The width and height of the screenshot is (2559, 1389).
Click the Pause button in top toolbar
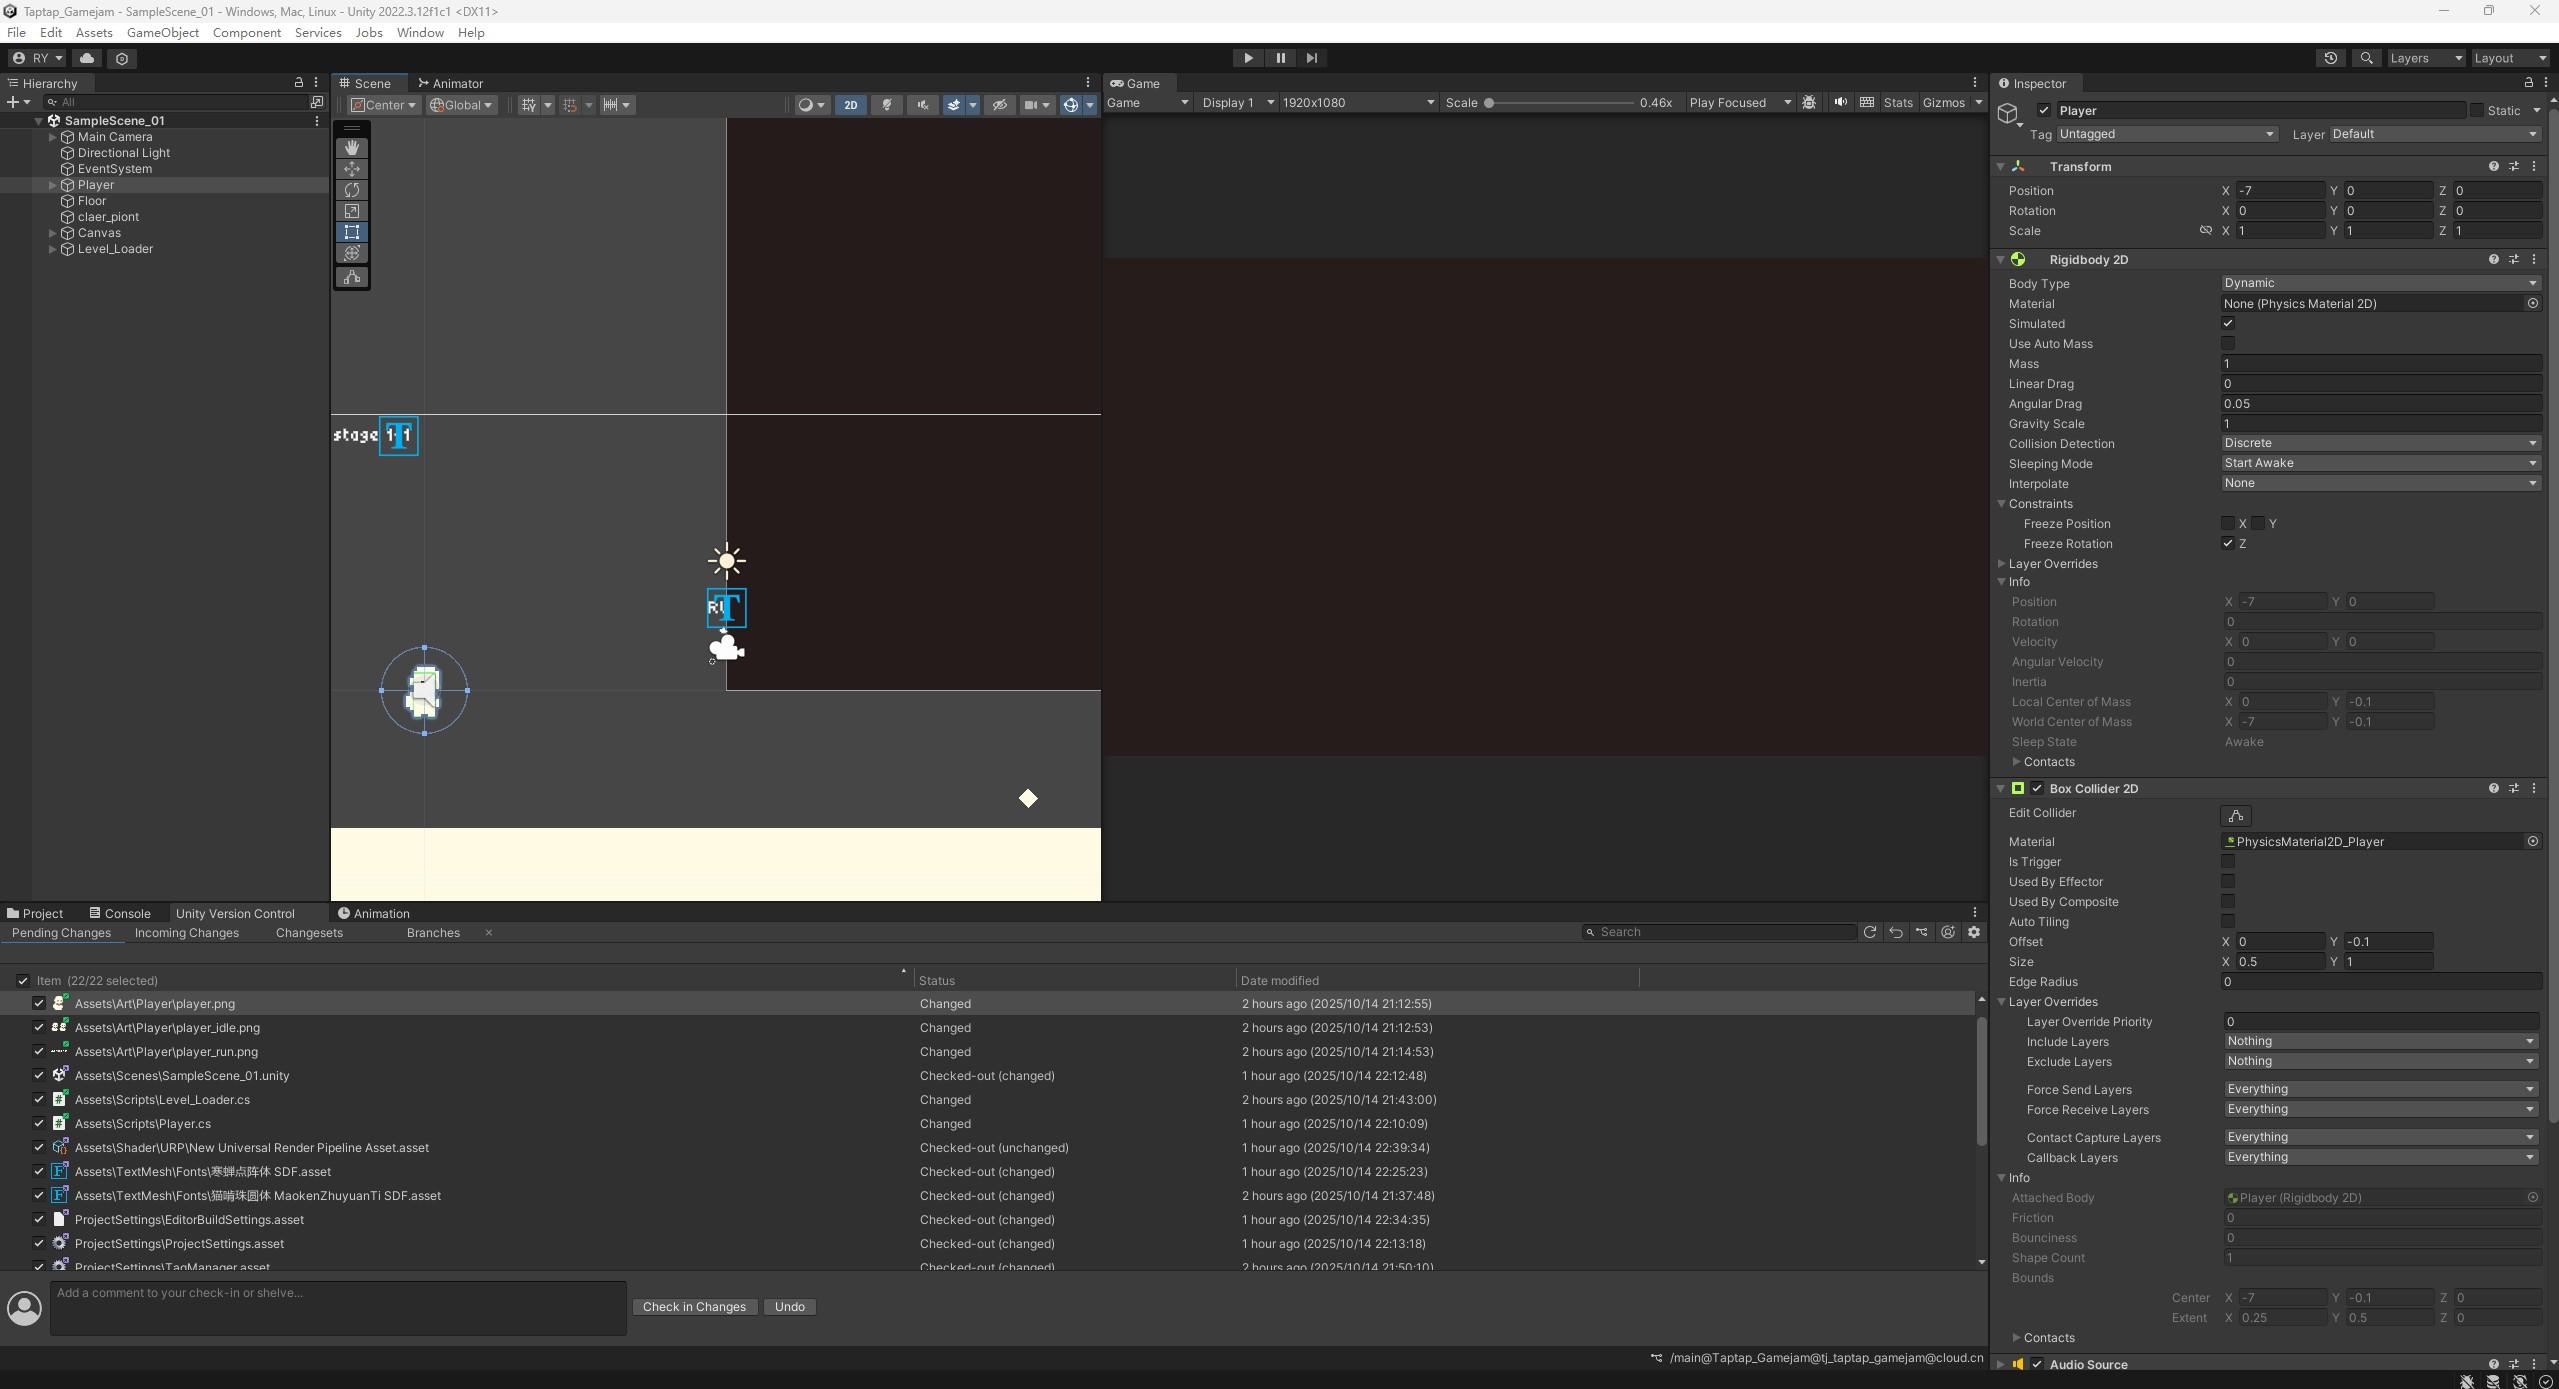tap(1280, 58)
